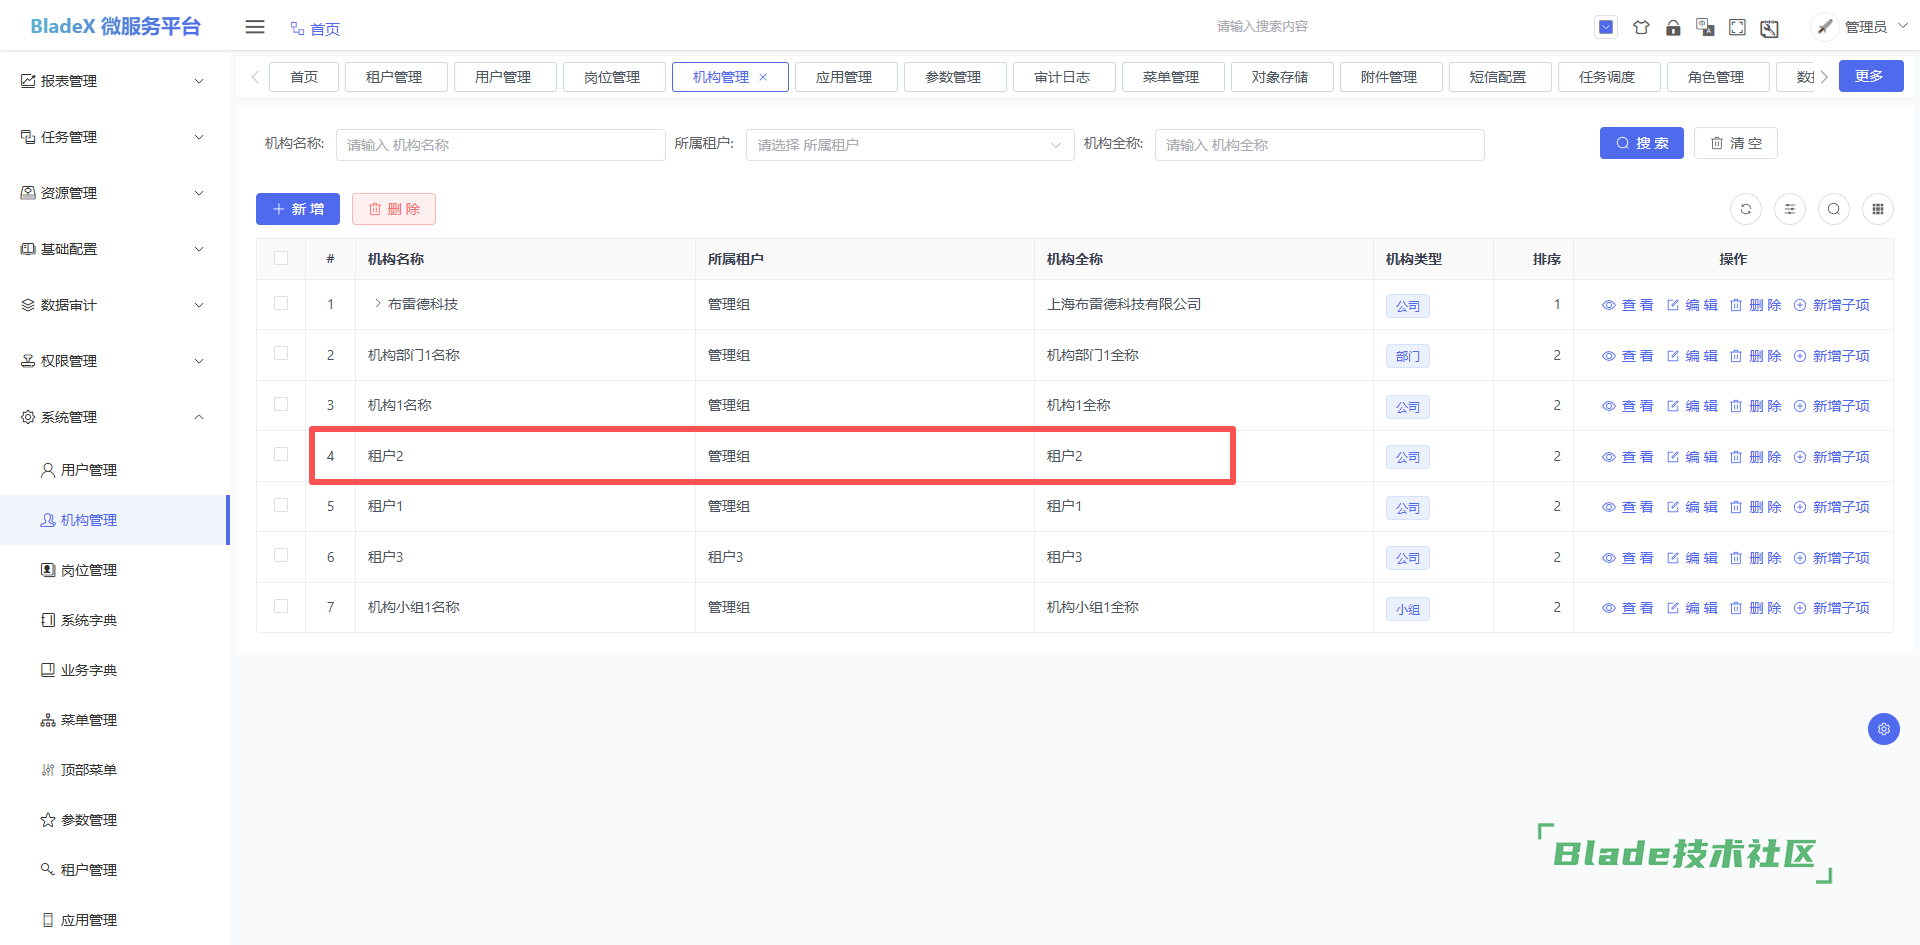Switch to the 应用管理 tab
Screen dimensions: 1920x945
(846, 77)
